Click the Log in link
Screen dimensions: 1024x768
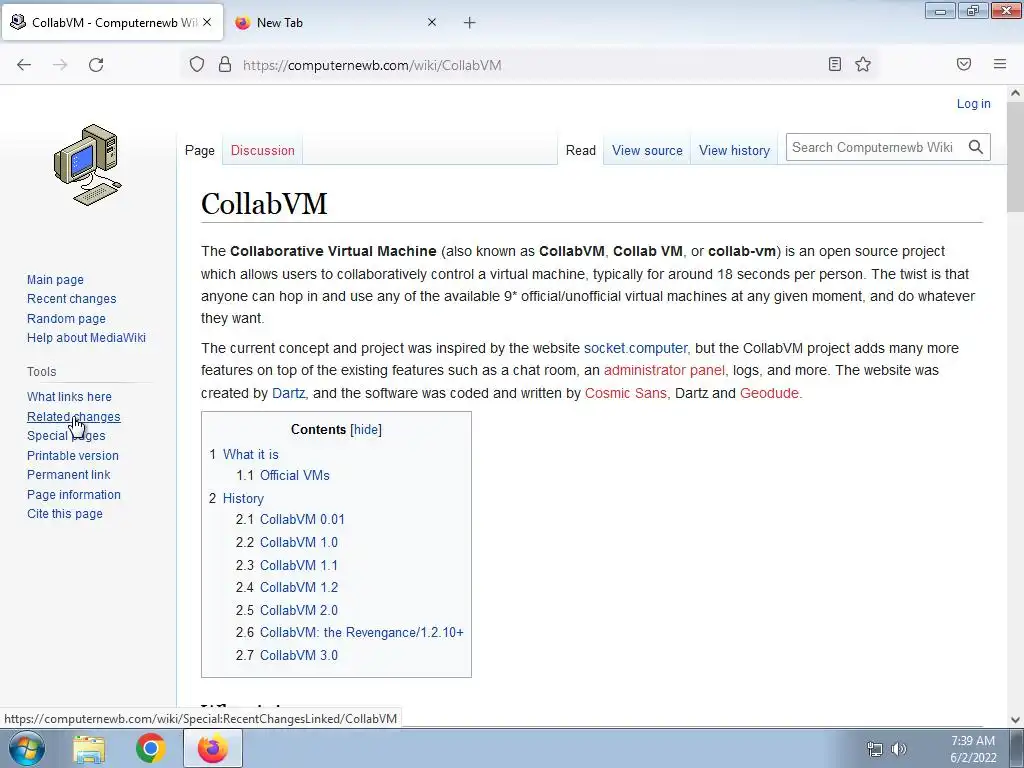(x=973, y=103)
